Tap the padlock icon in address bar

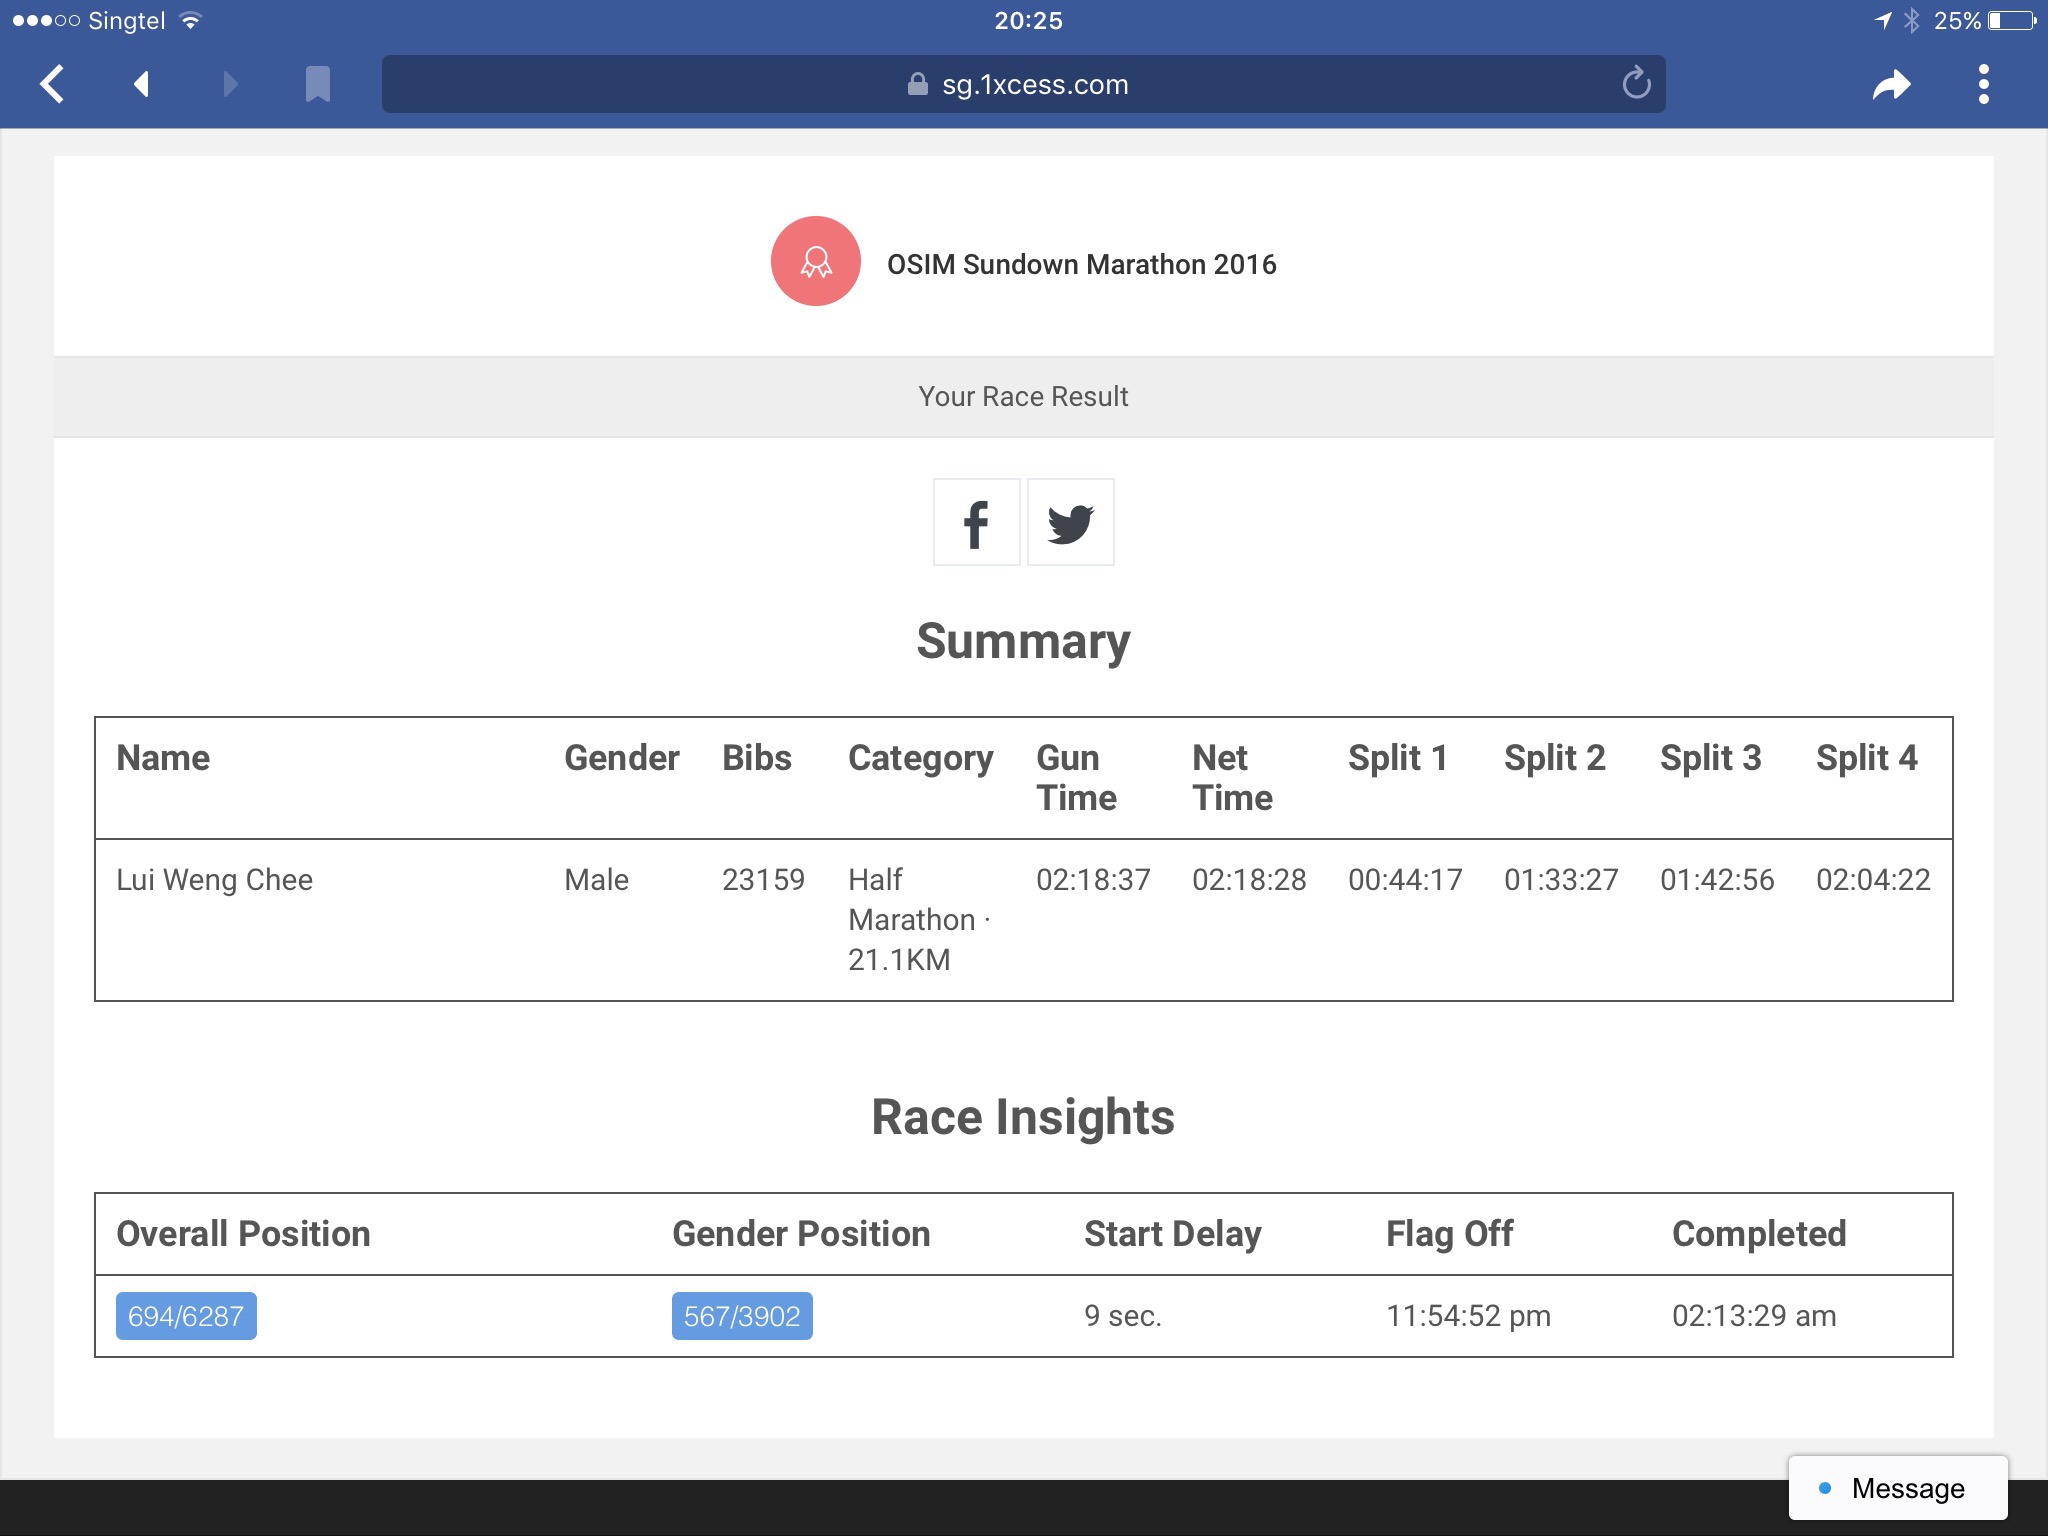point(917,84)
